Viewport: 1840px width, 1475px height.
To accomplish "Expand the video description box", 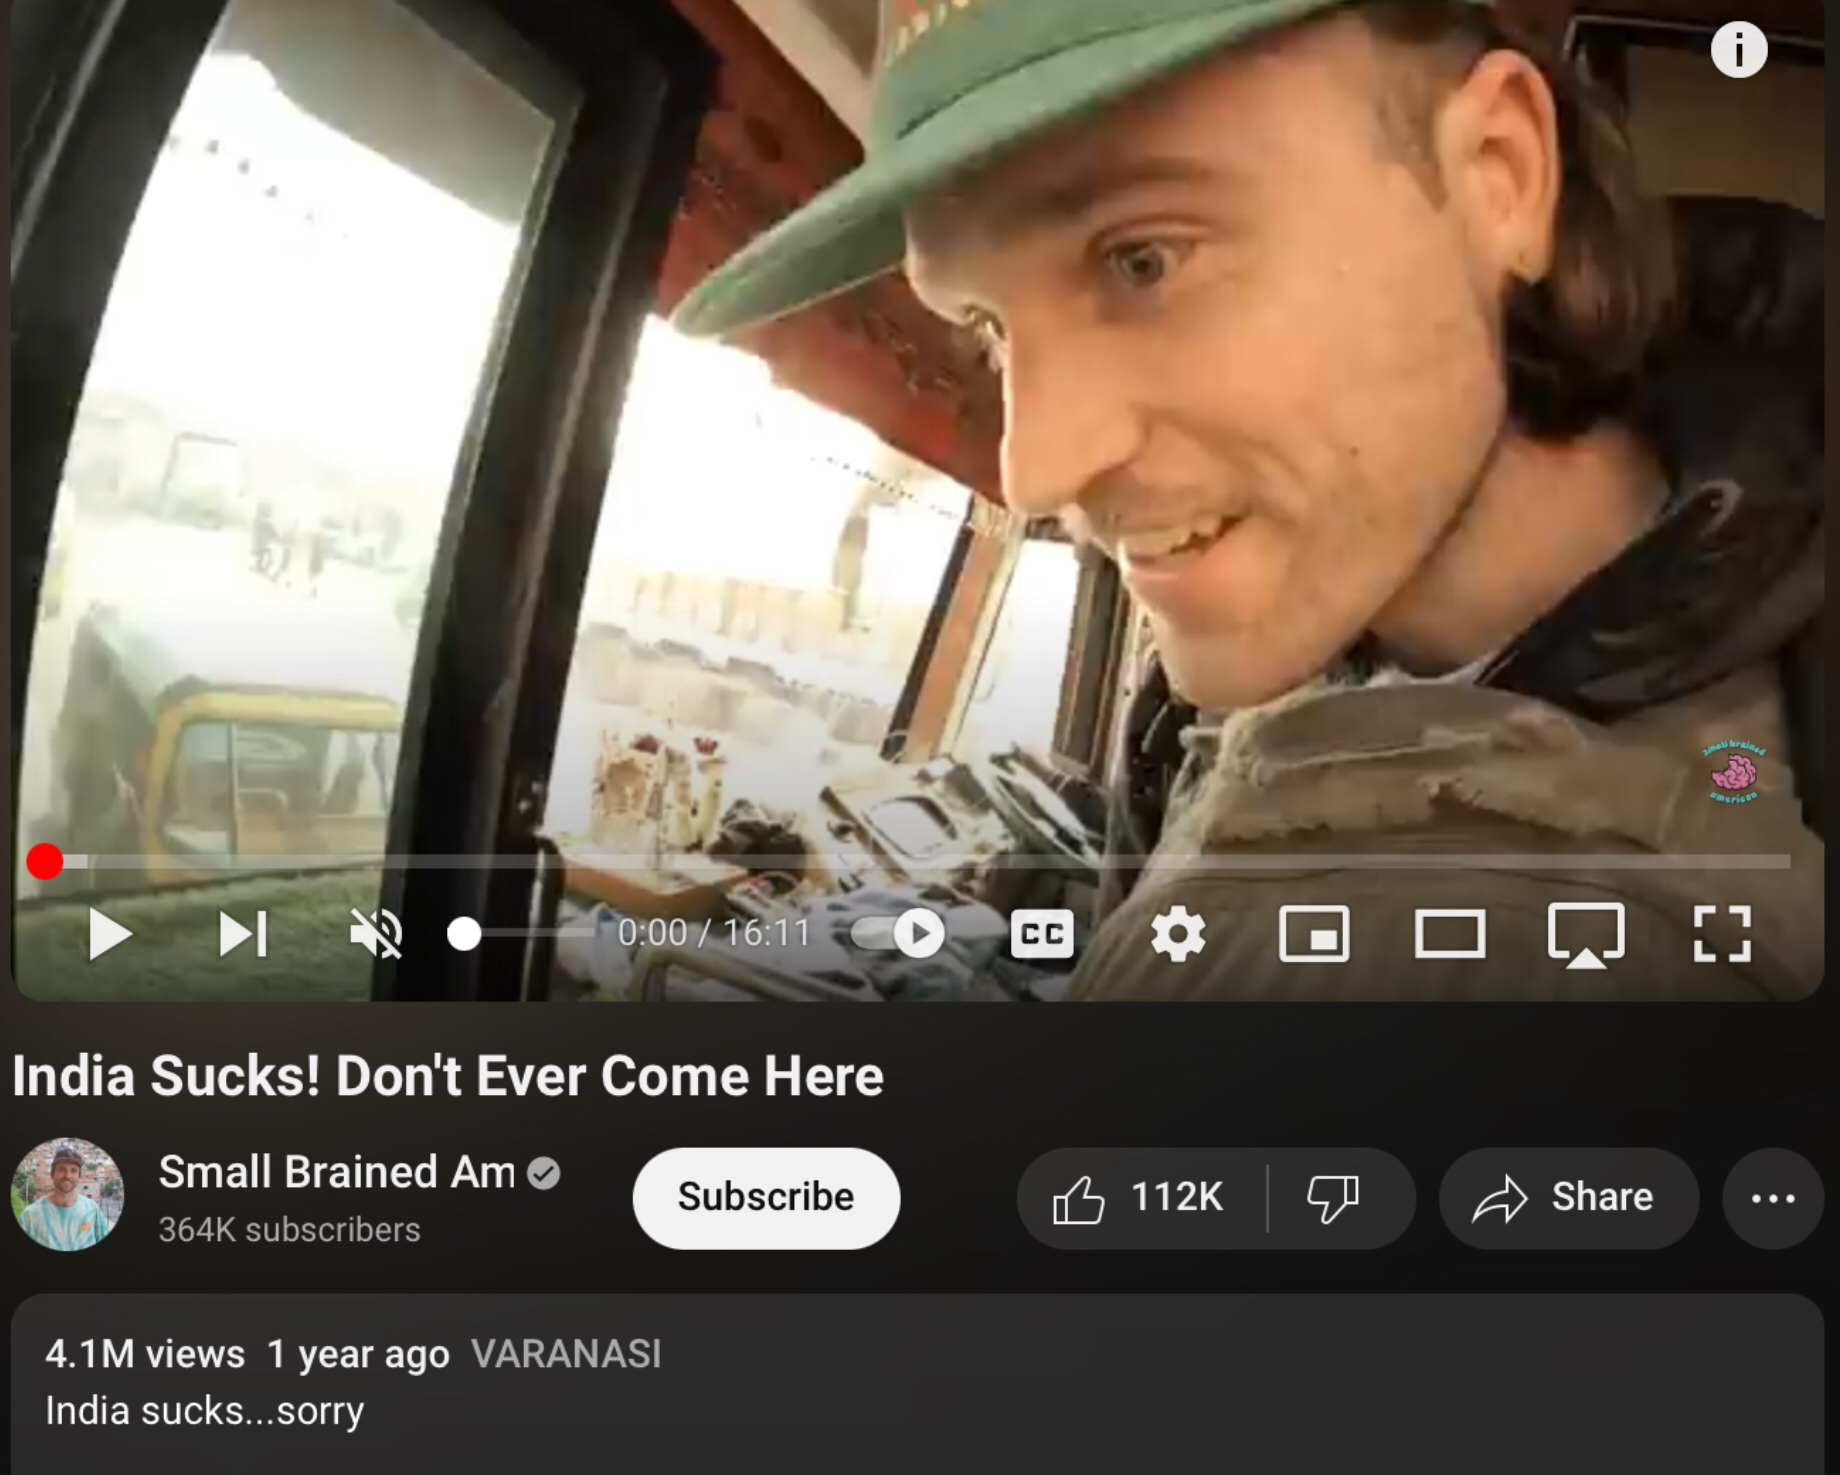I will (x=917, y=1384).
